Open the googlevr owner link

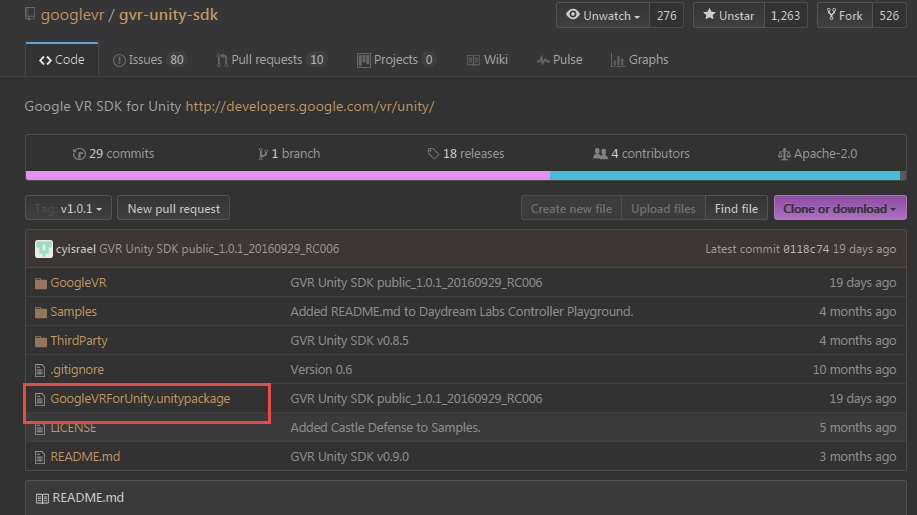click(73, 15)
